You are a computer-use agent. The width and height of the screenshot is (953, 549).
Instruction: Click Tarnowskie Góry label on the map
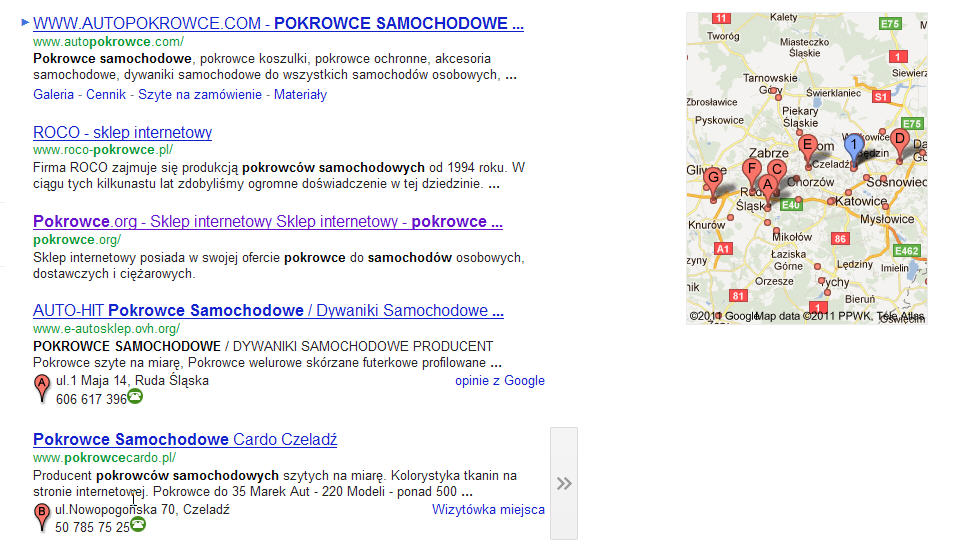click(770, 84)
